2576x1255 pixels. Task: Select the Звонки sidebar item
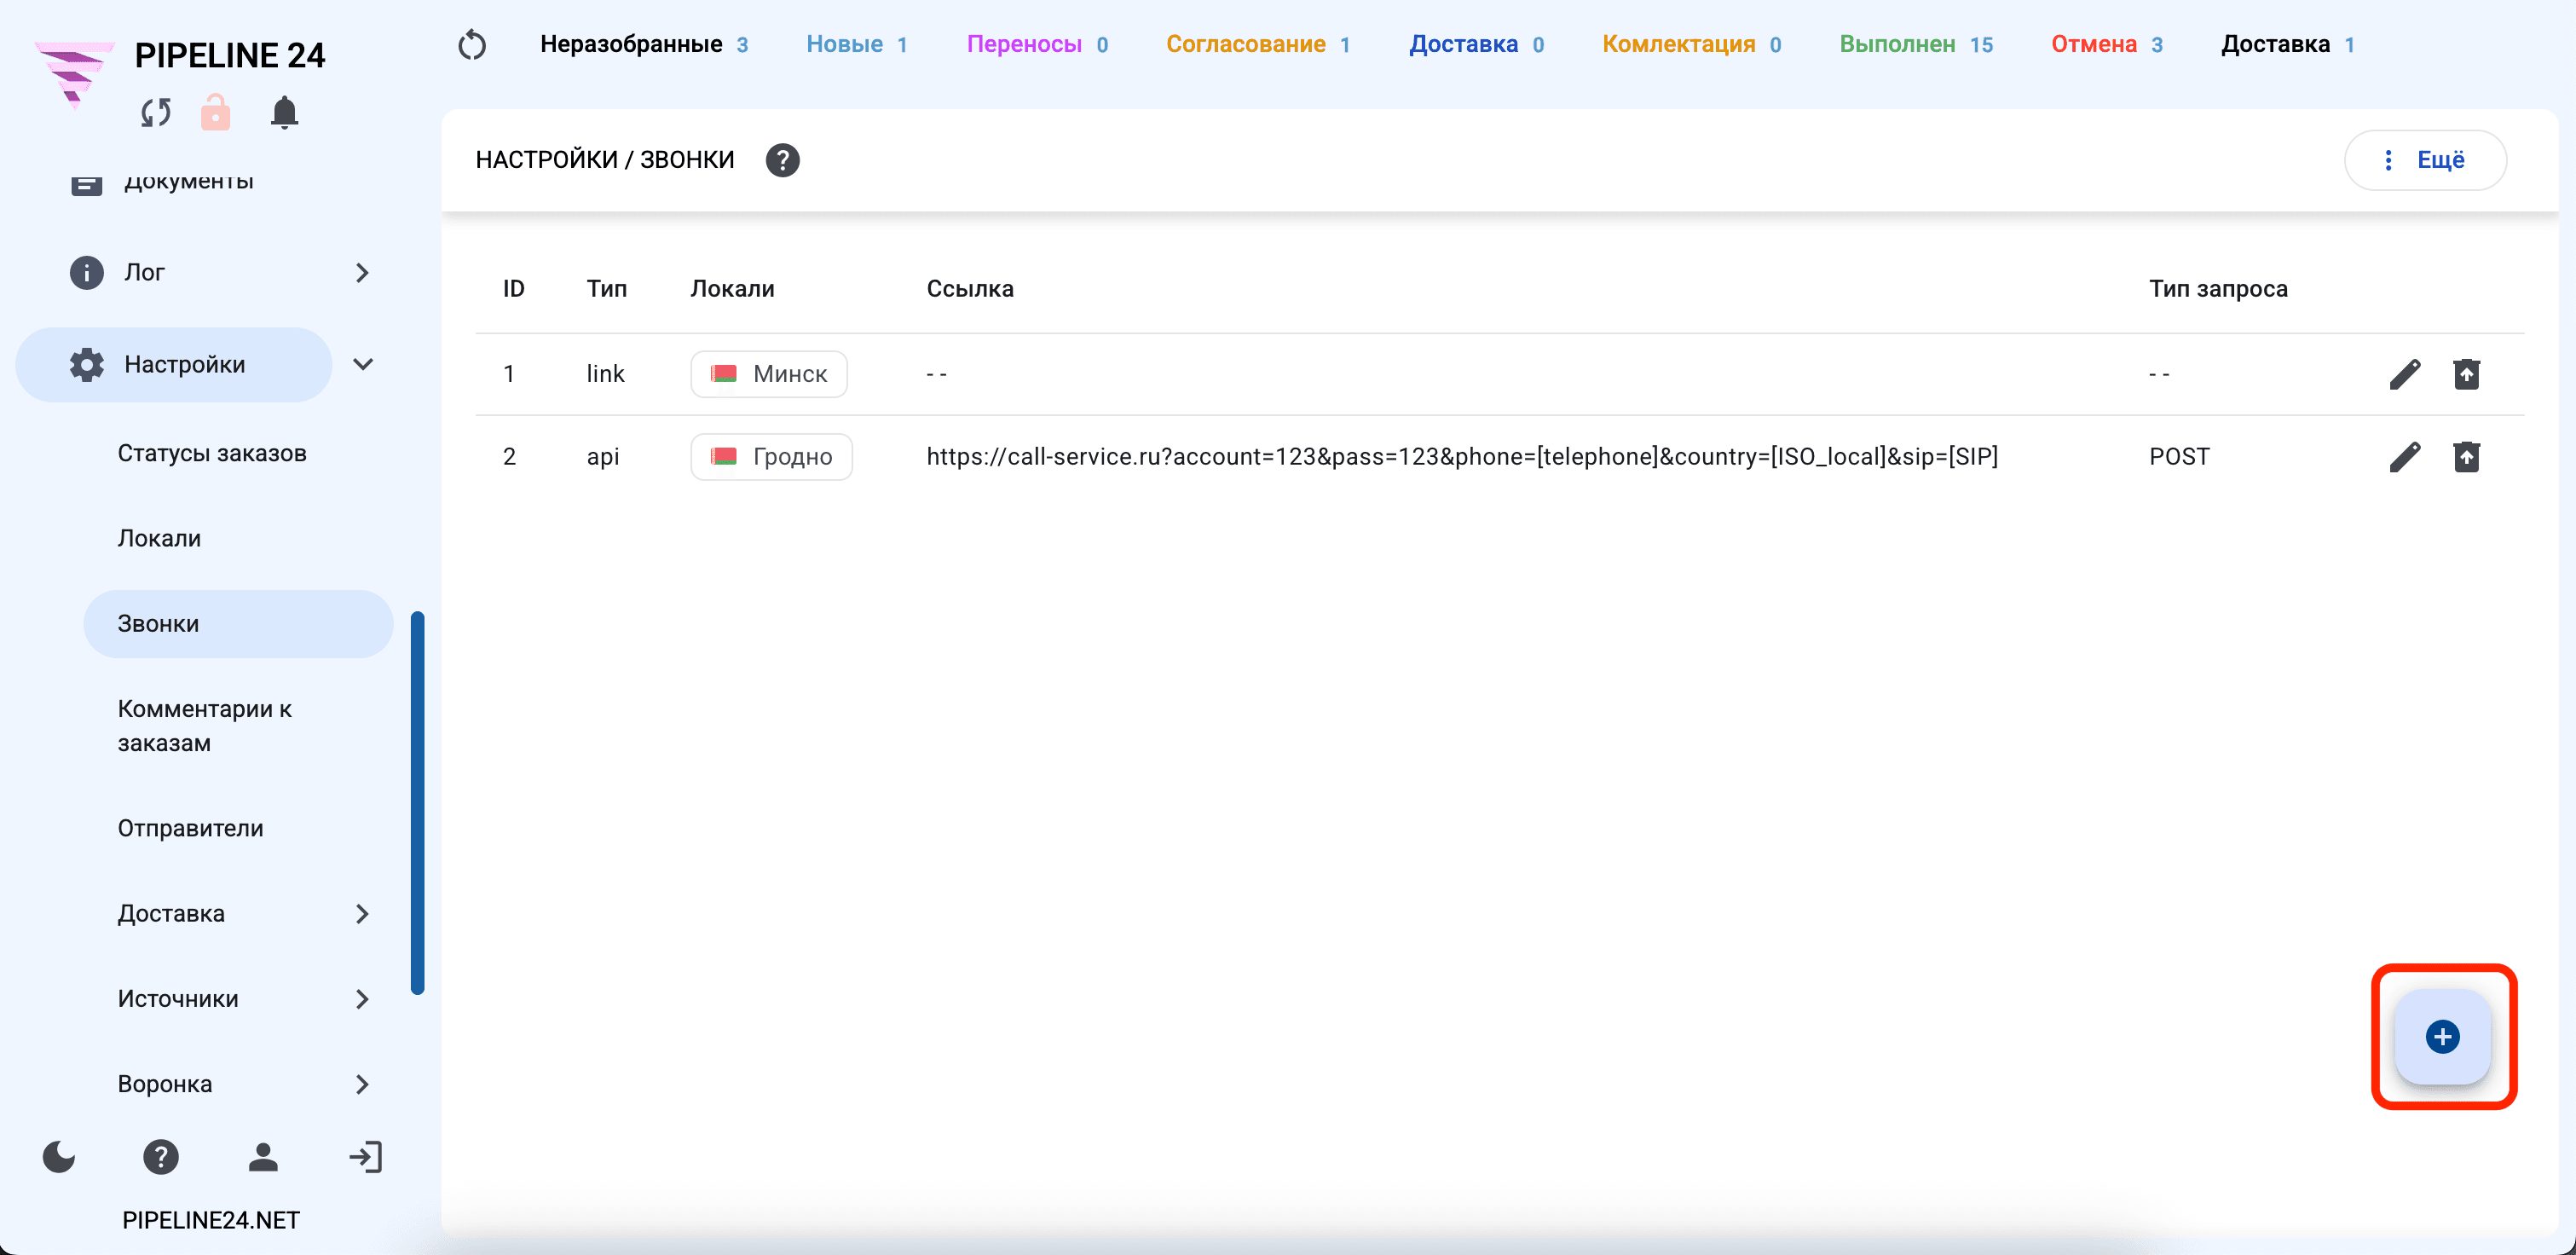[238, 624]
